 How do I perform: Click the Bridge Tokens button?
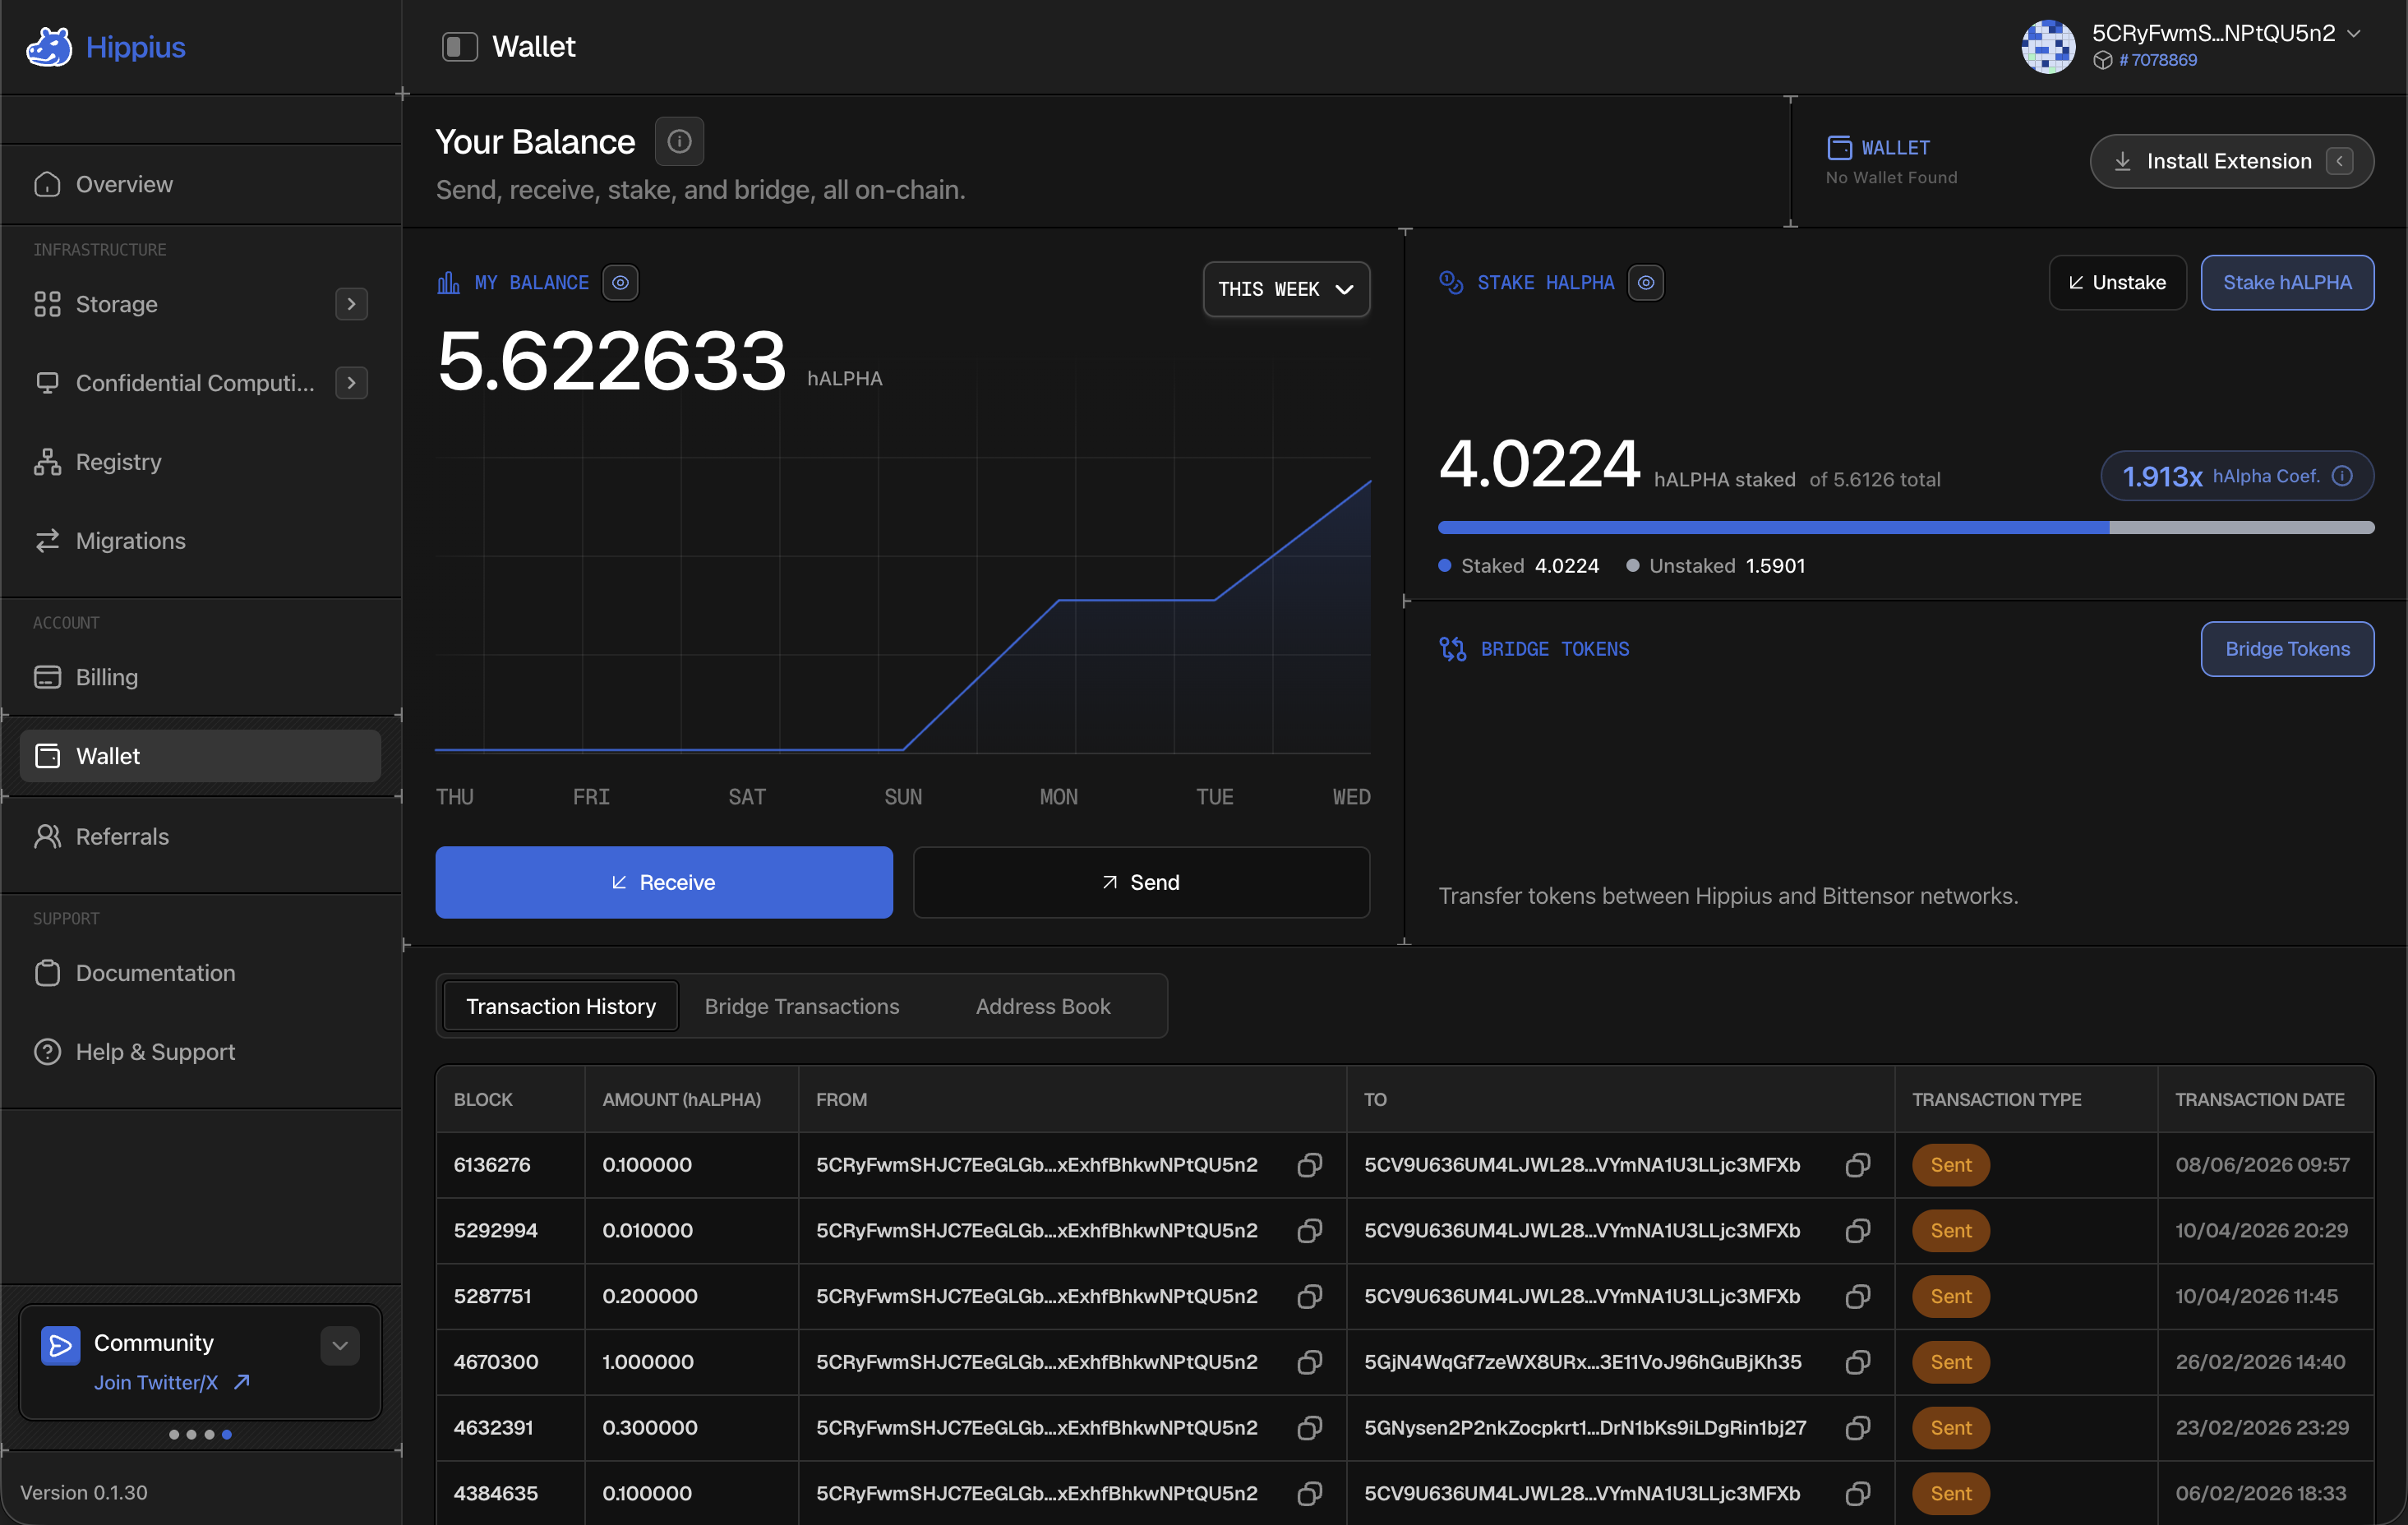[x=2287, y=649]
